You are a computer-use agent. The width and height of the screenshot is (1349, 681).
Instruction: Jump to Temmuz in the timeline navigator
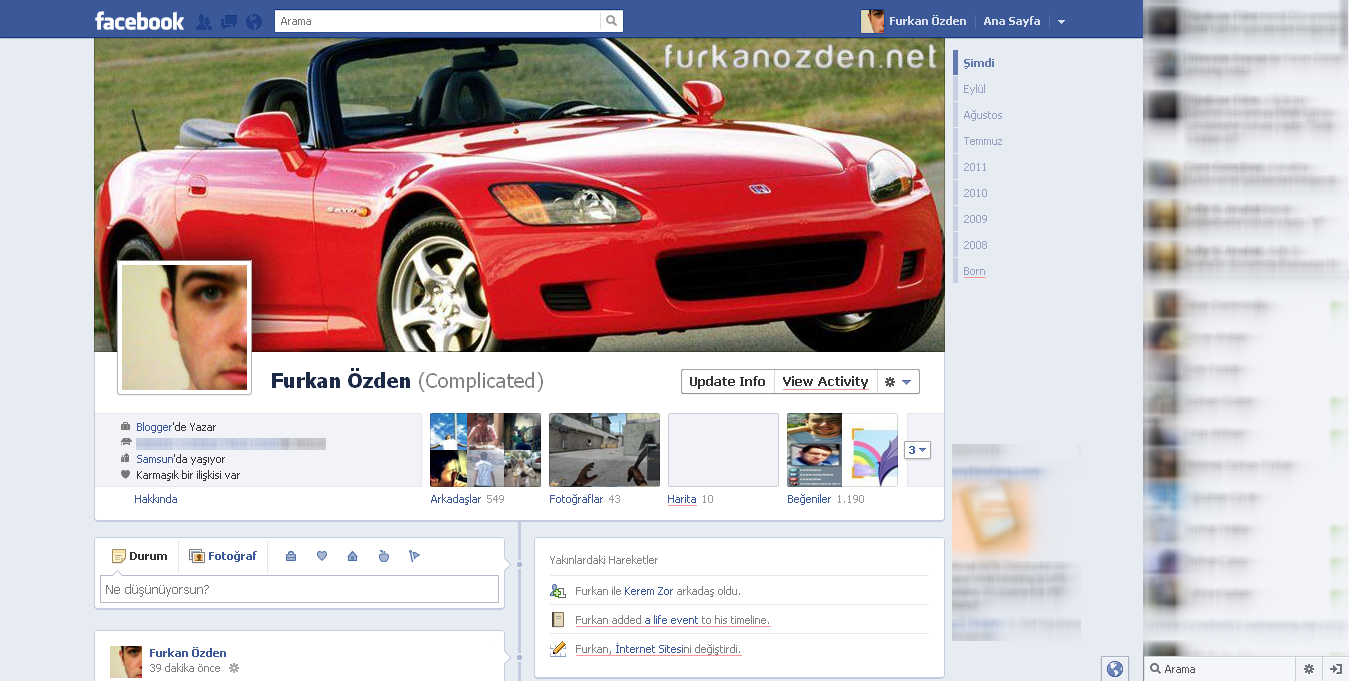click(x=982, y=141)
